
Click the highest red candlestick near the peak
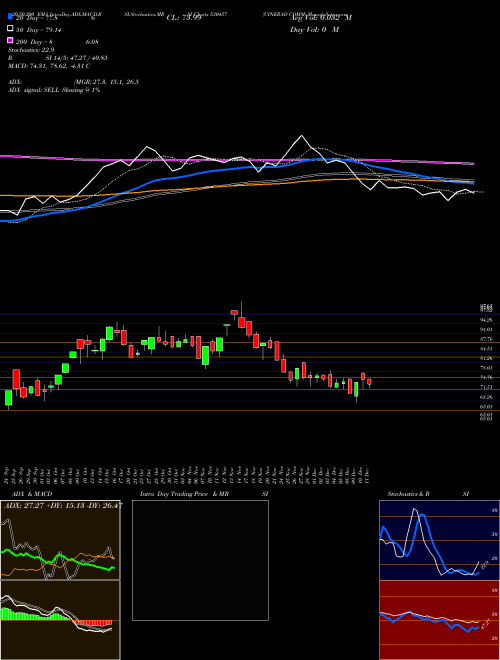tap(234, 312)
